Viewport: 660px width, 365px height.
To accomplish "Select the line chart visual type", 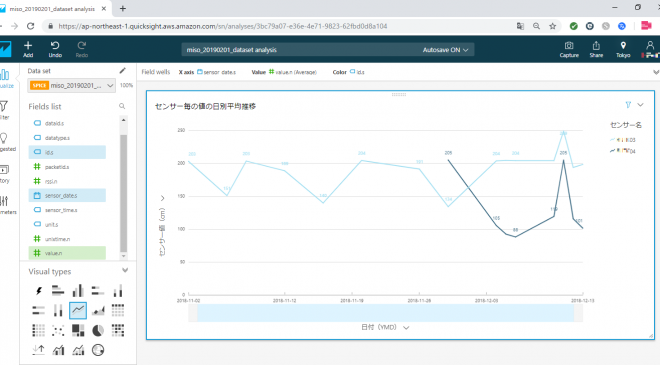I will tap(78, 310).
